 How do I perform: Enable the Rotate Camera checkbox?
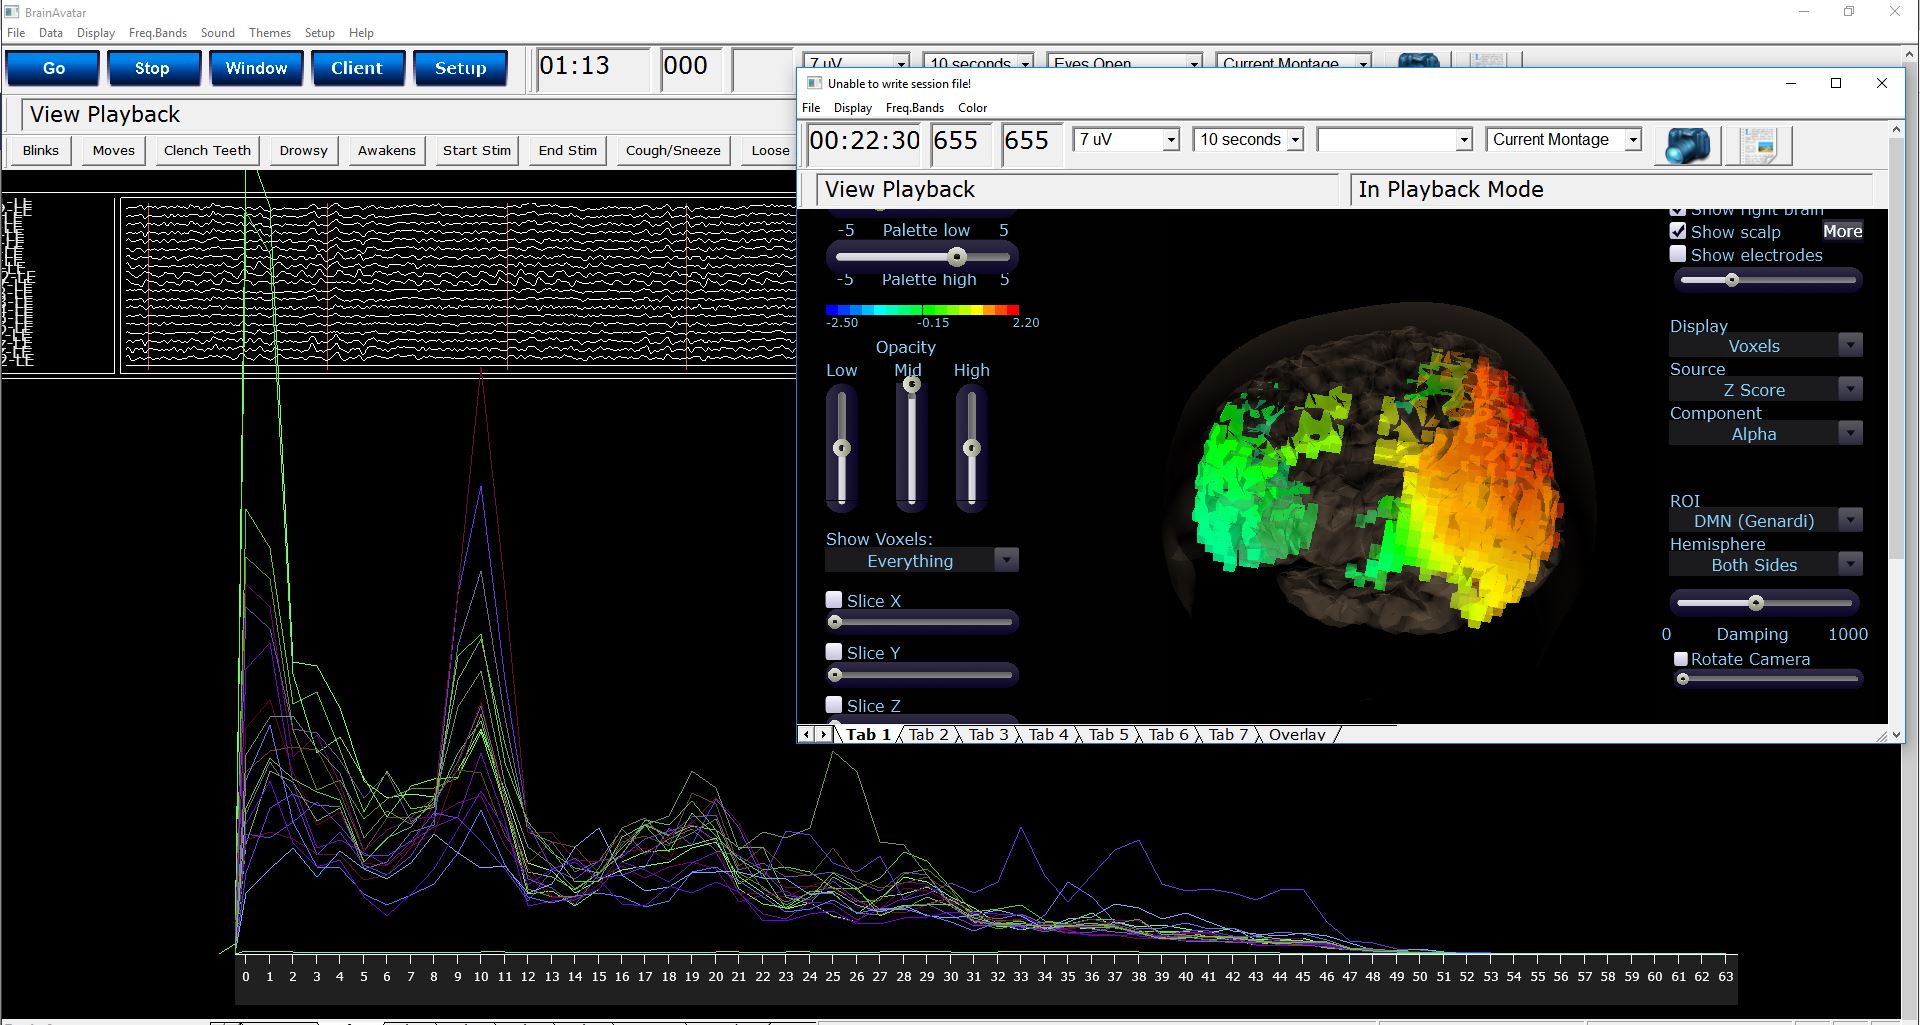1680,658
